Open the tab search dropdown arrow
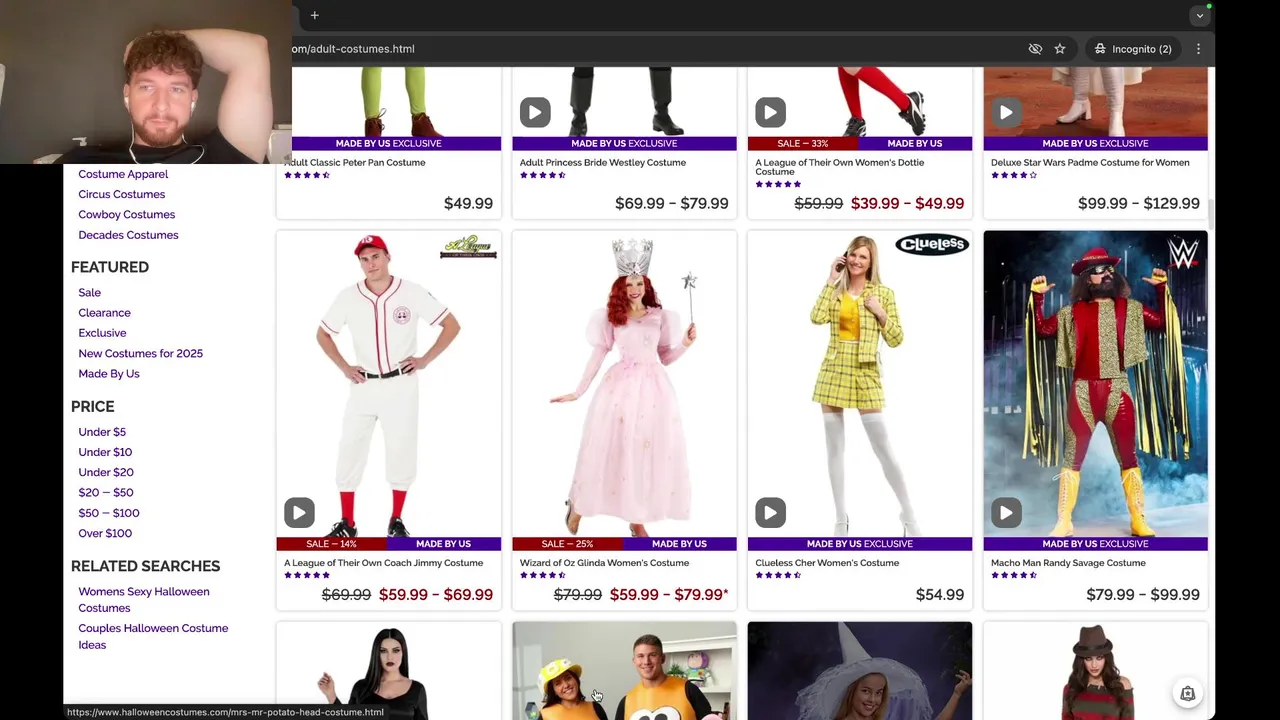1280x720 pixels. [1199, 15]
